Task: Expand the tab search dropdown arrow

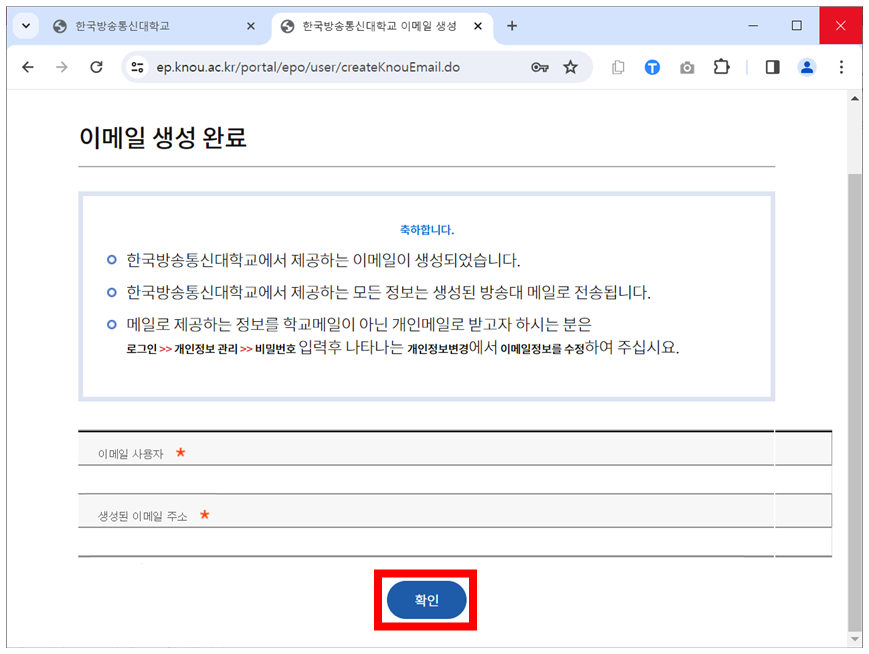Action: click(x=25, y=26)
